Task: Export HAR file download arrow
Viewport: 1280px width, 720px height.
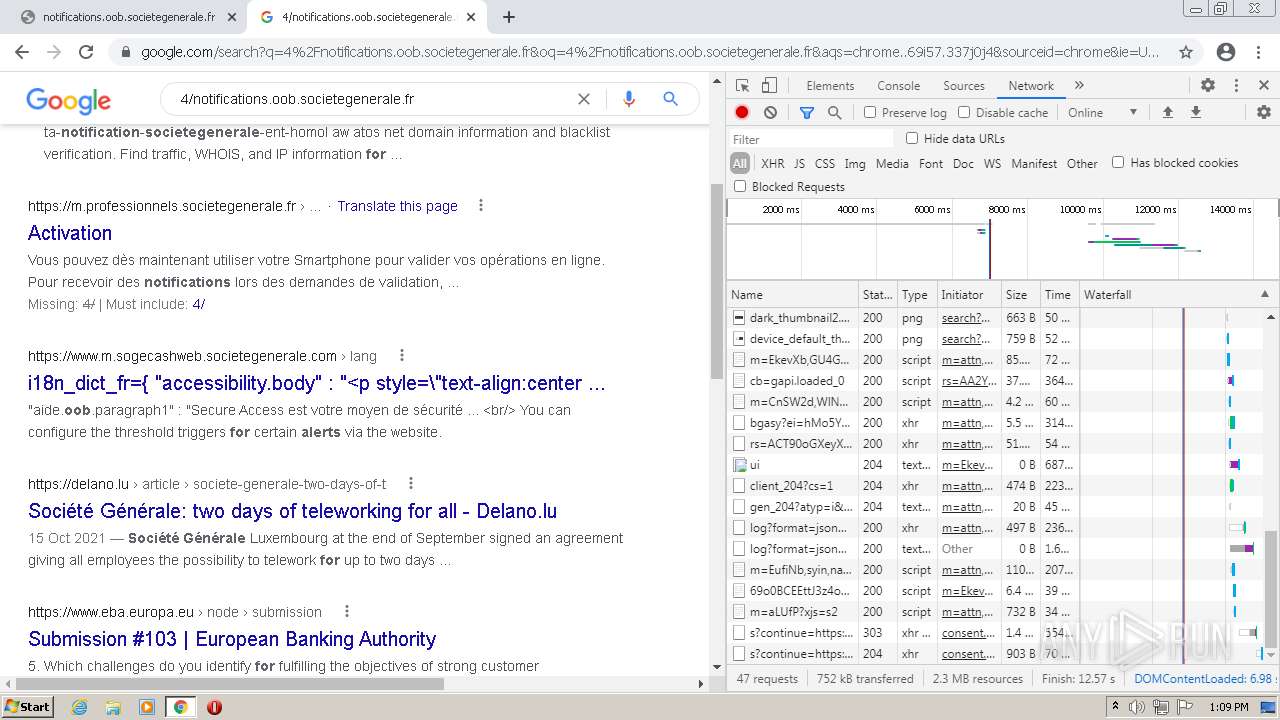Action: pos(1195,113)
